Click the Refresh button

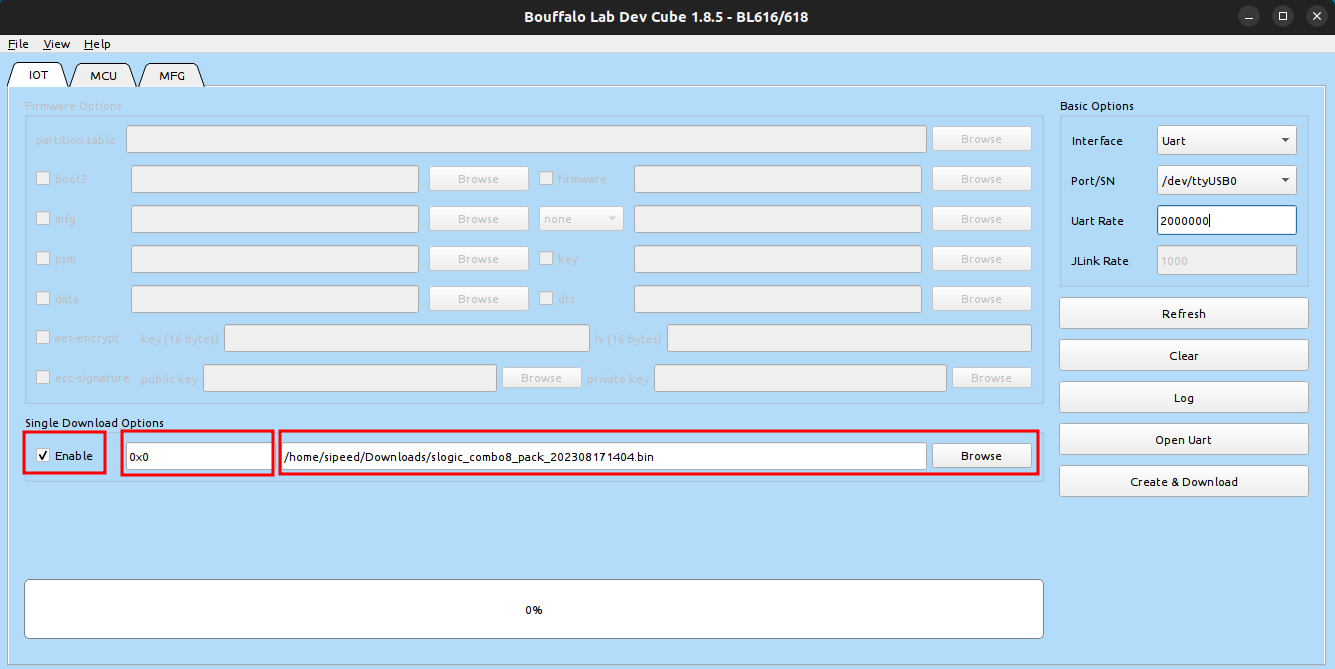point(1184,314)
